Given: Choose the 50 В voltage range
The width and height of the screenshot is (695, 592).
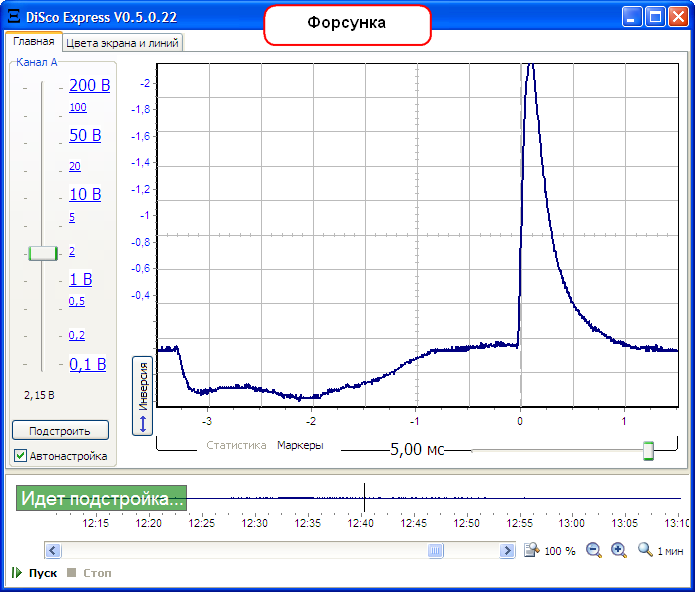Looking at the screenshot, I should tap(85, 136).
